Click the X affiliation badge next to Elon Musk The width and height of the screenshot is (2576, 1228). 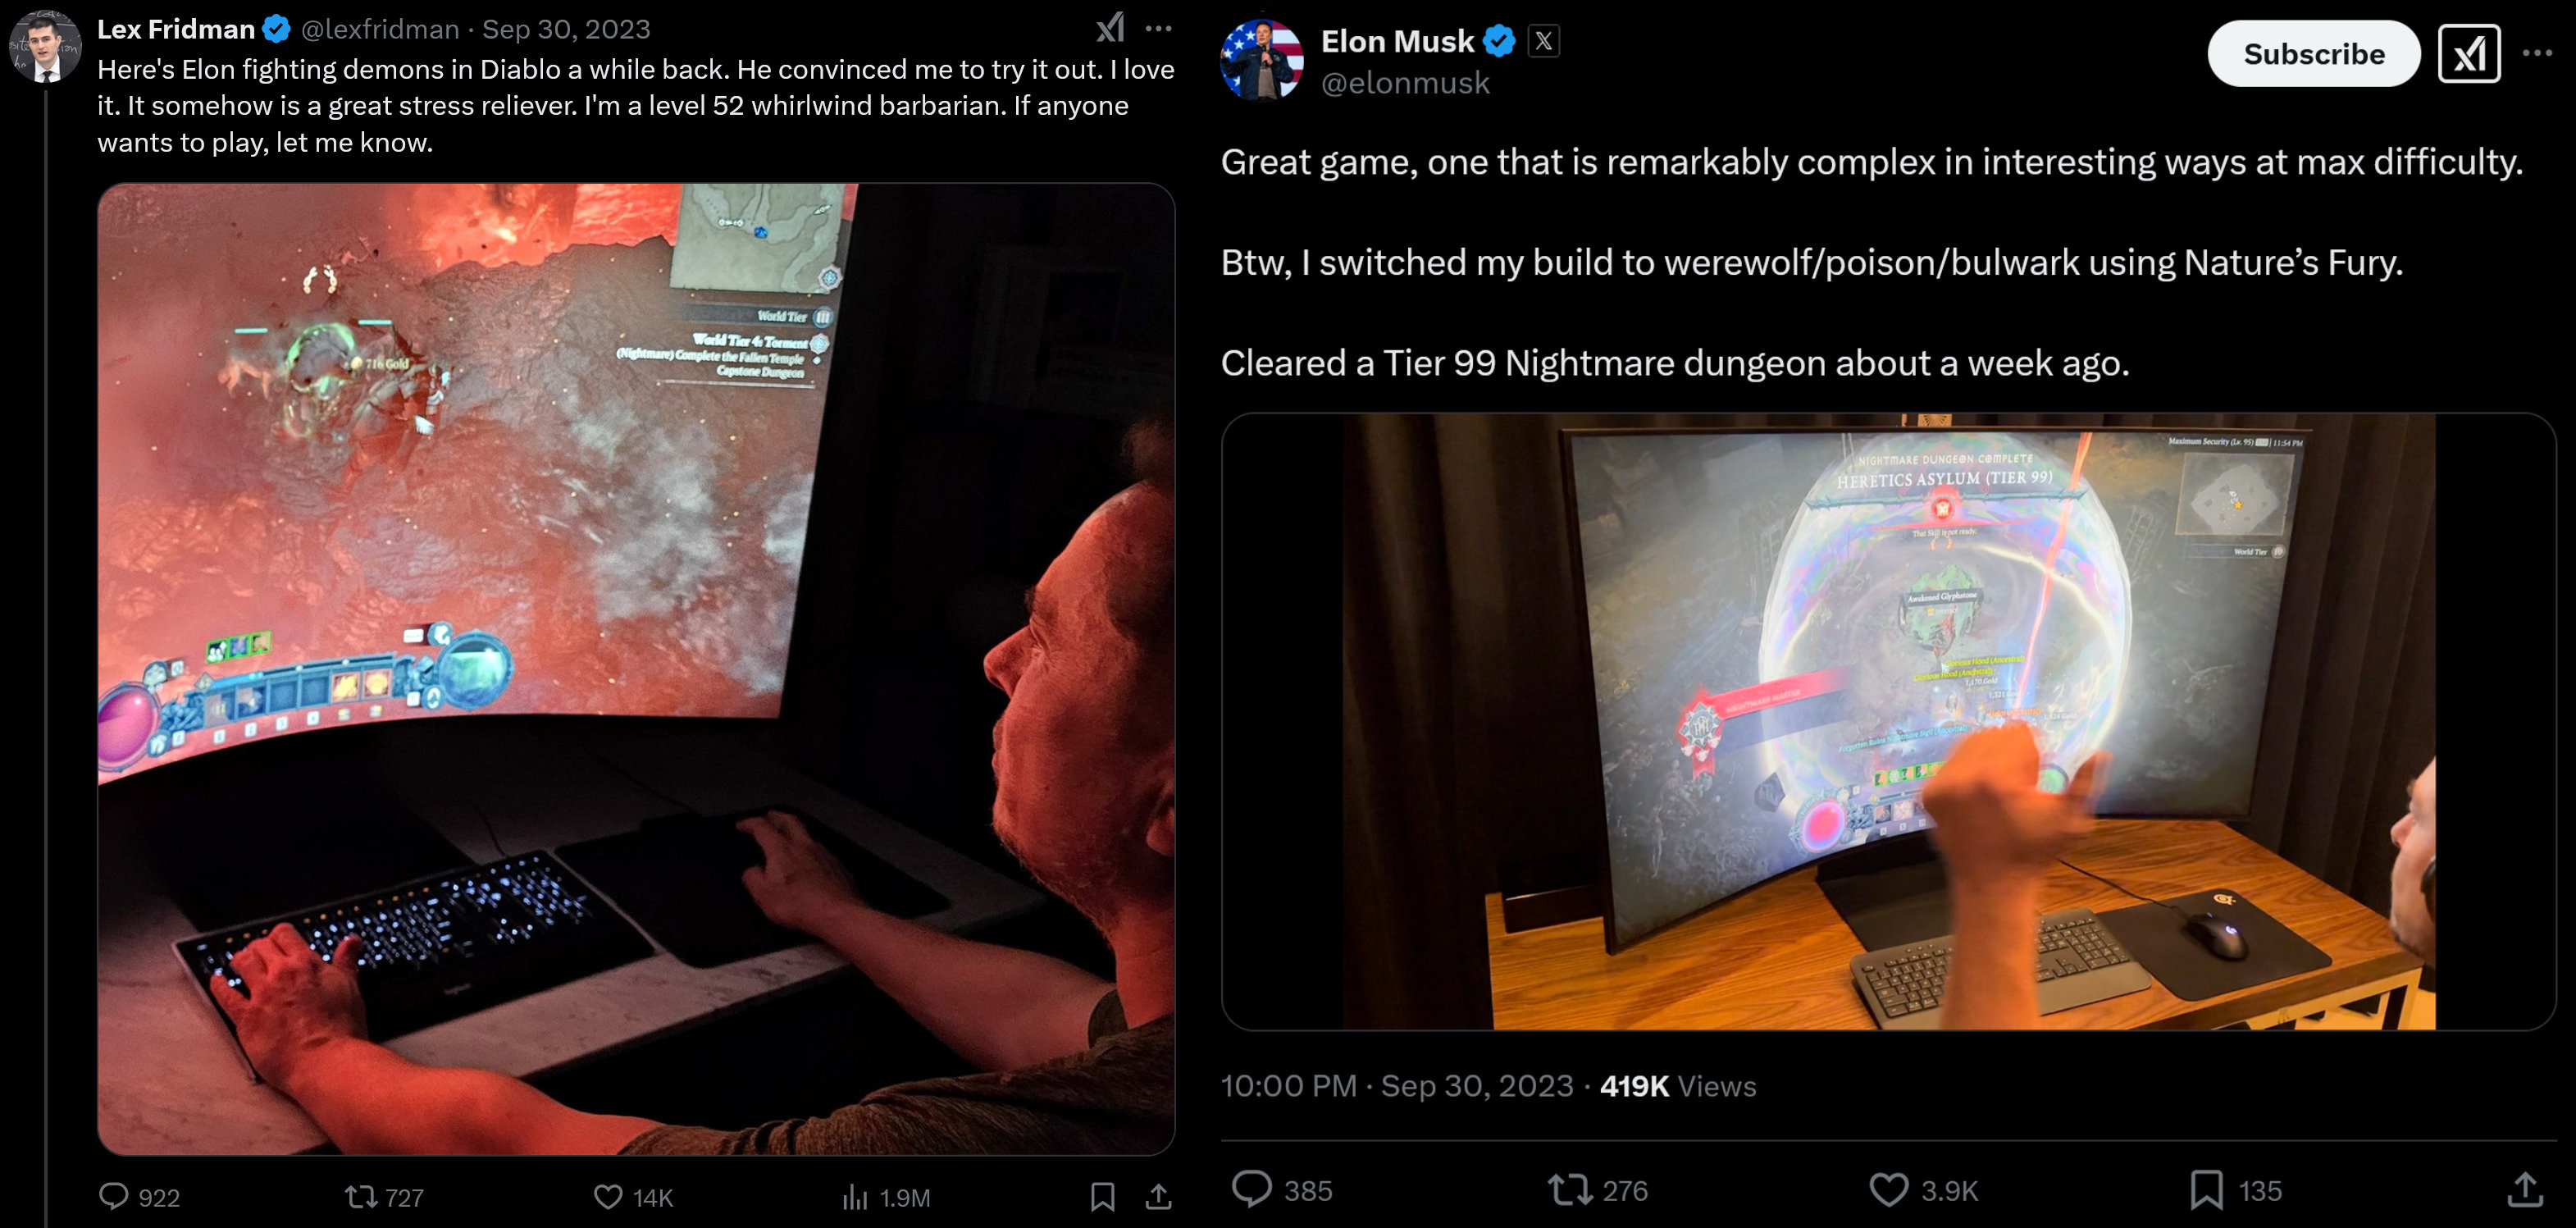click(x=1544, y=41)
